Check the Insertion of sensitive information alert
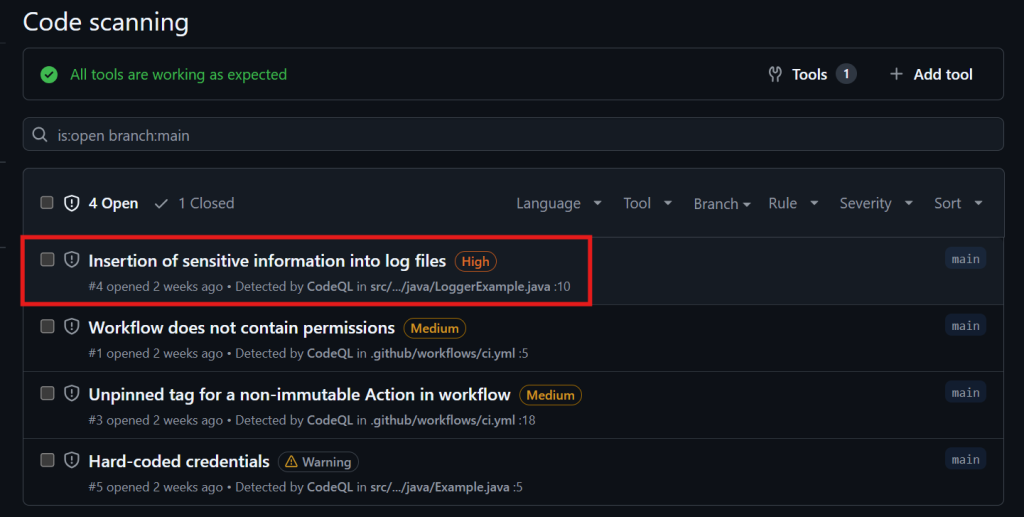The width and height of the screenshot is (1024, 517). coord(47,260)
